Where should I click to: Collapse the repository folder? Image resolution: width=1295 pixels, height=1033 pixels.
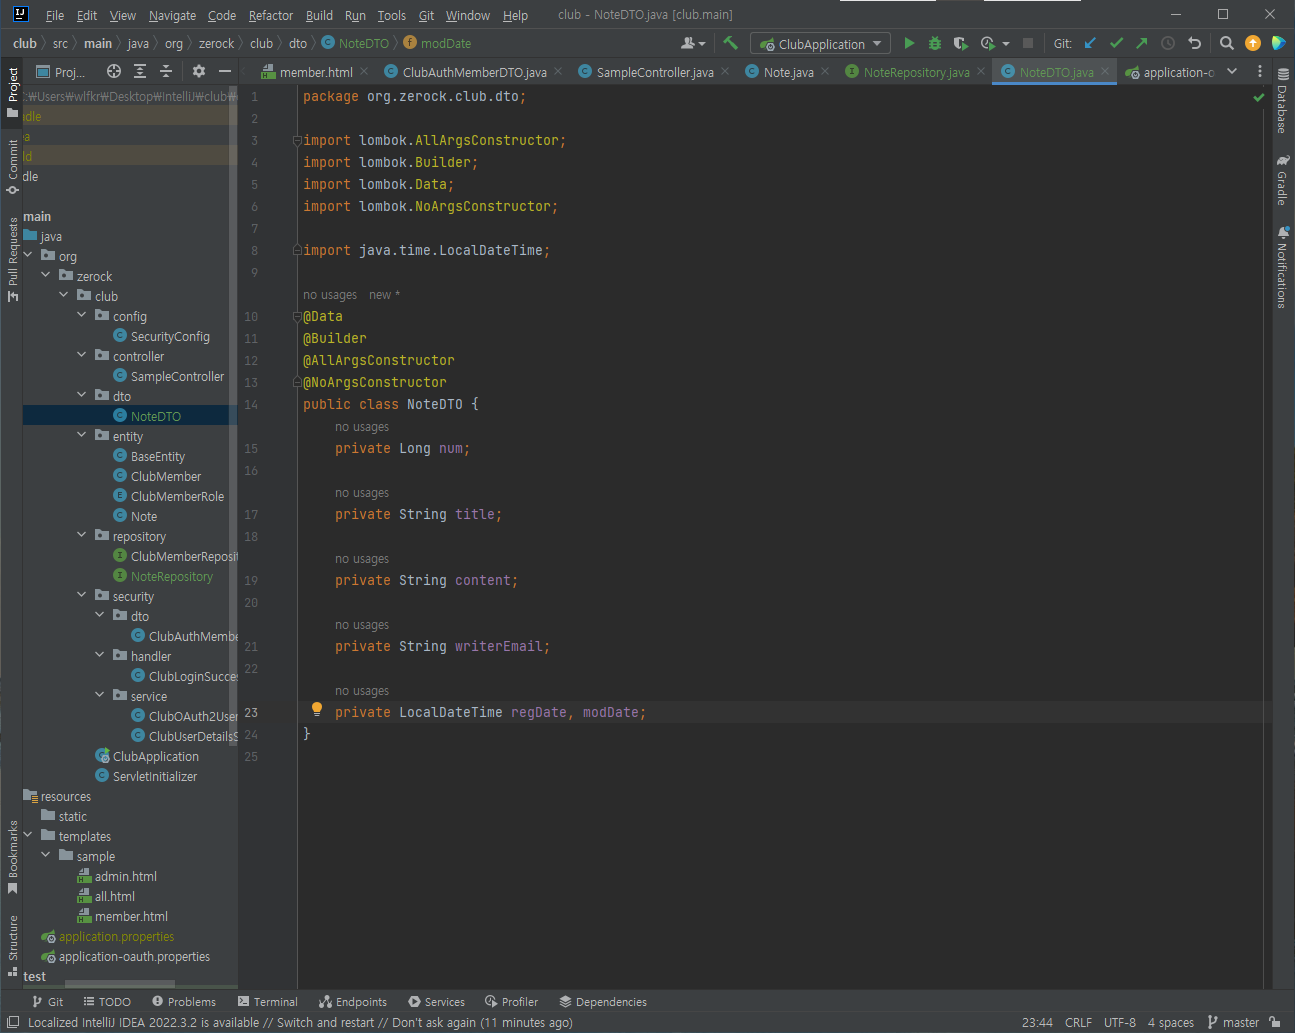coord(82,535)
